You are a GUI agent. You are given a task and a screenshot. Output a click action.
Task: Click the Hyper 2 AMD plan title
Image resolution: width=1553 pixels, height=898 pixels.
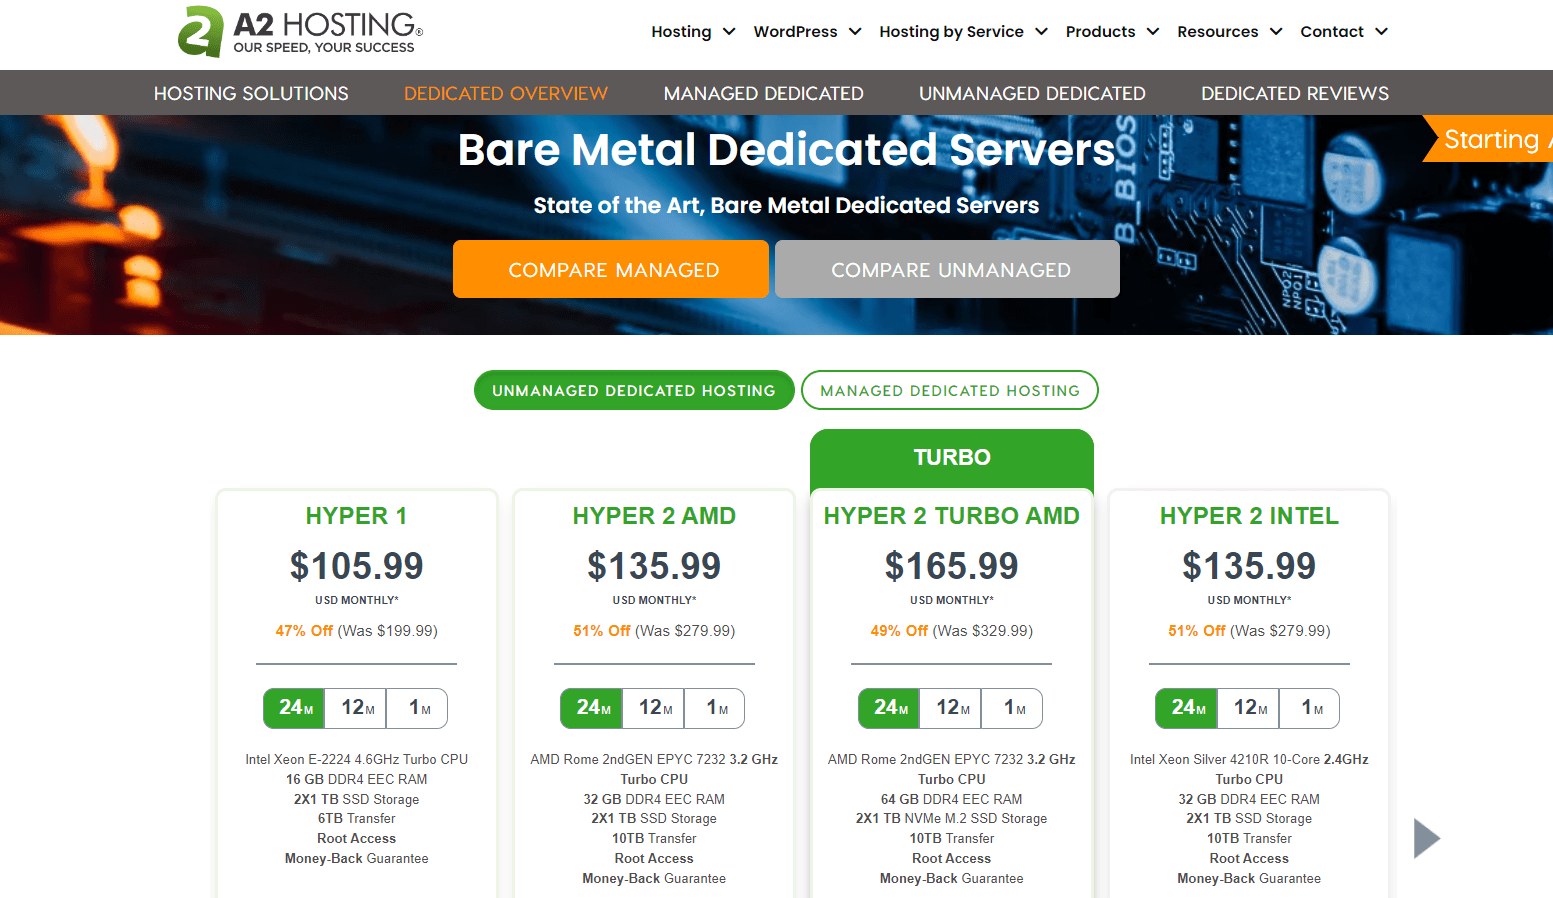point(654,516)
